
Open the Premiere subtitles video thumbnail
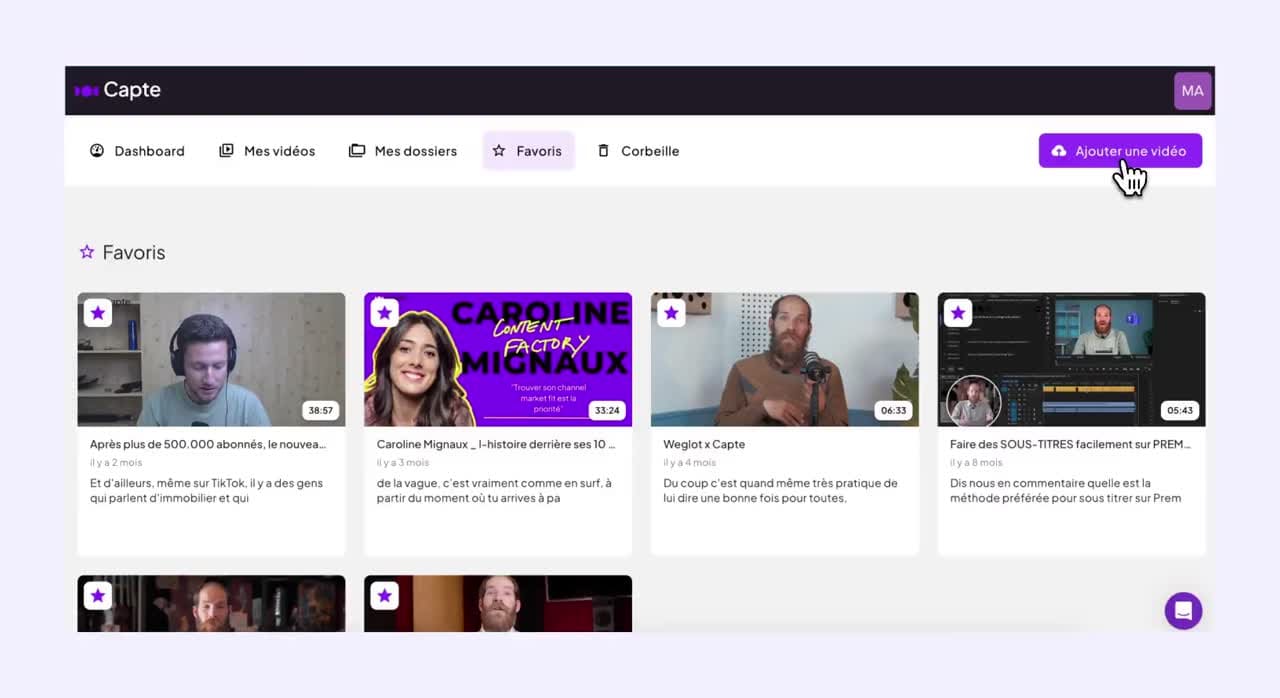tap(1071, 360)
